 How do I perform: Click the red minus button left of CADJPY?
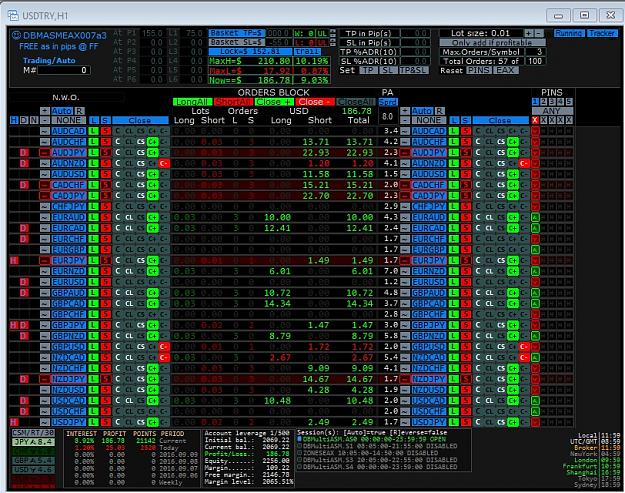45,196
